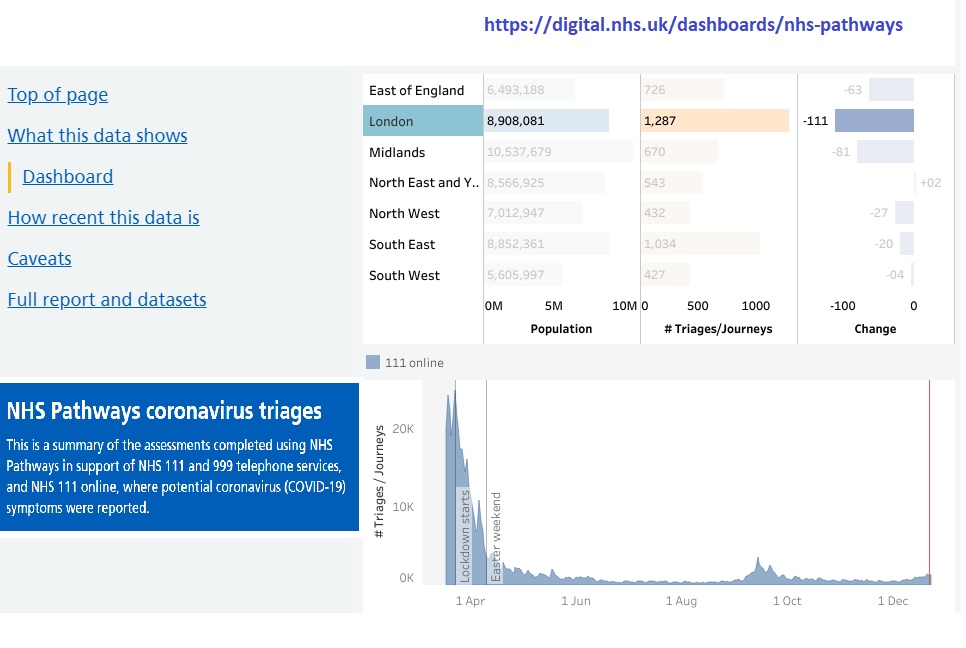The image size is (966, 648).
Task: Open the 'Top of page' link
Action: (x=57, y=95)
